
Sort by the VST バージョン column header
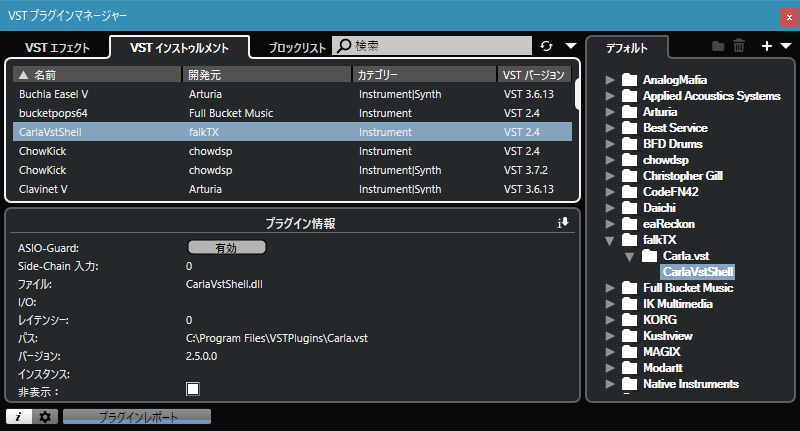[534, 75]
